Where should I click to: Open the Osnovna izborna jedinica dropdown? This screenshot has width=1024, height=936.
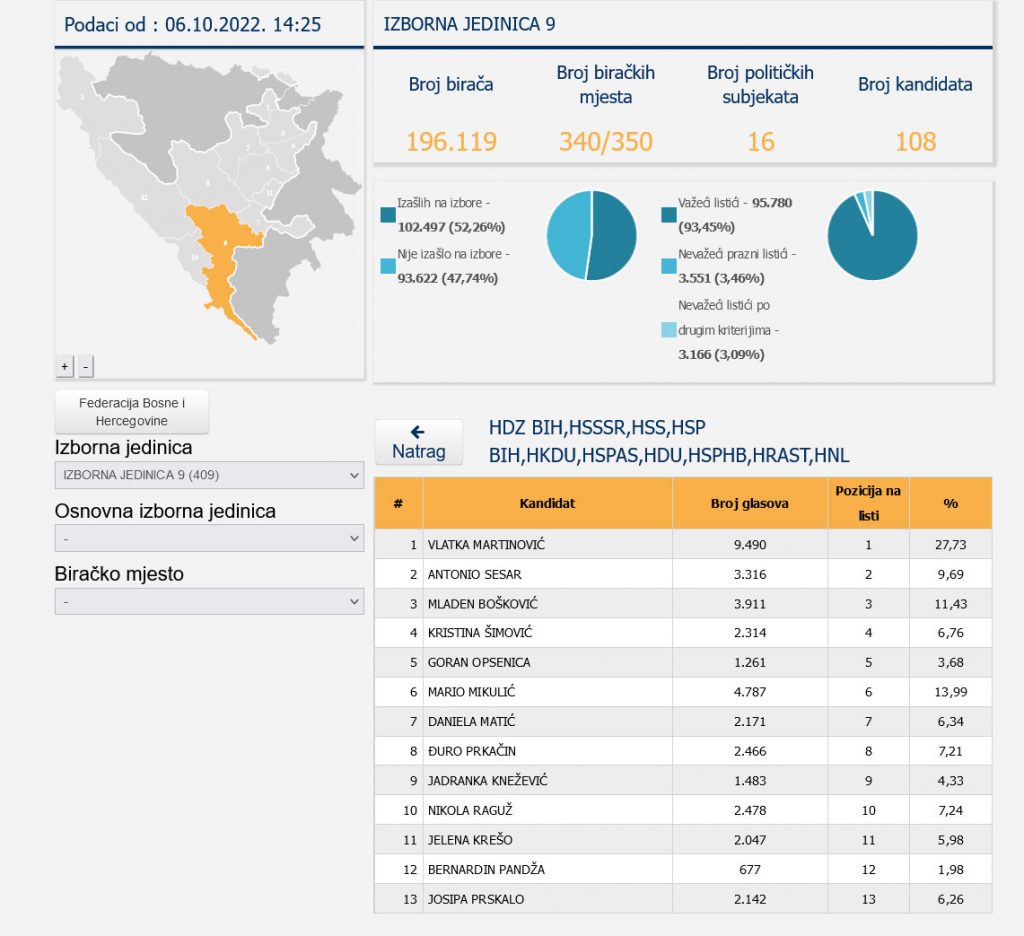point(209,538)
